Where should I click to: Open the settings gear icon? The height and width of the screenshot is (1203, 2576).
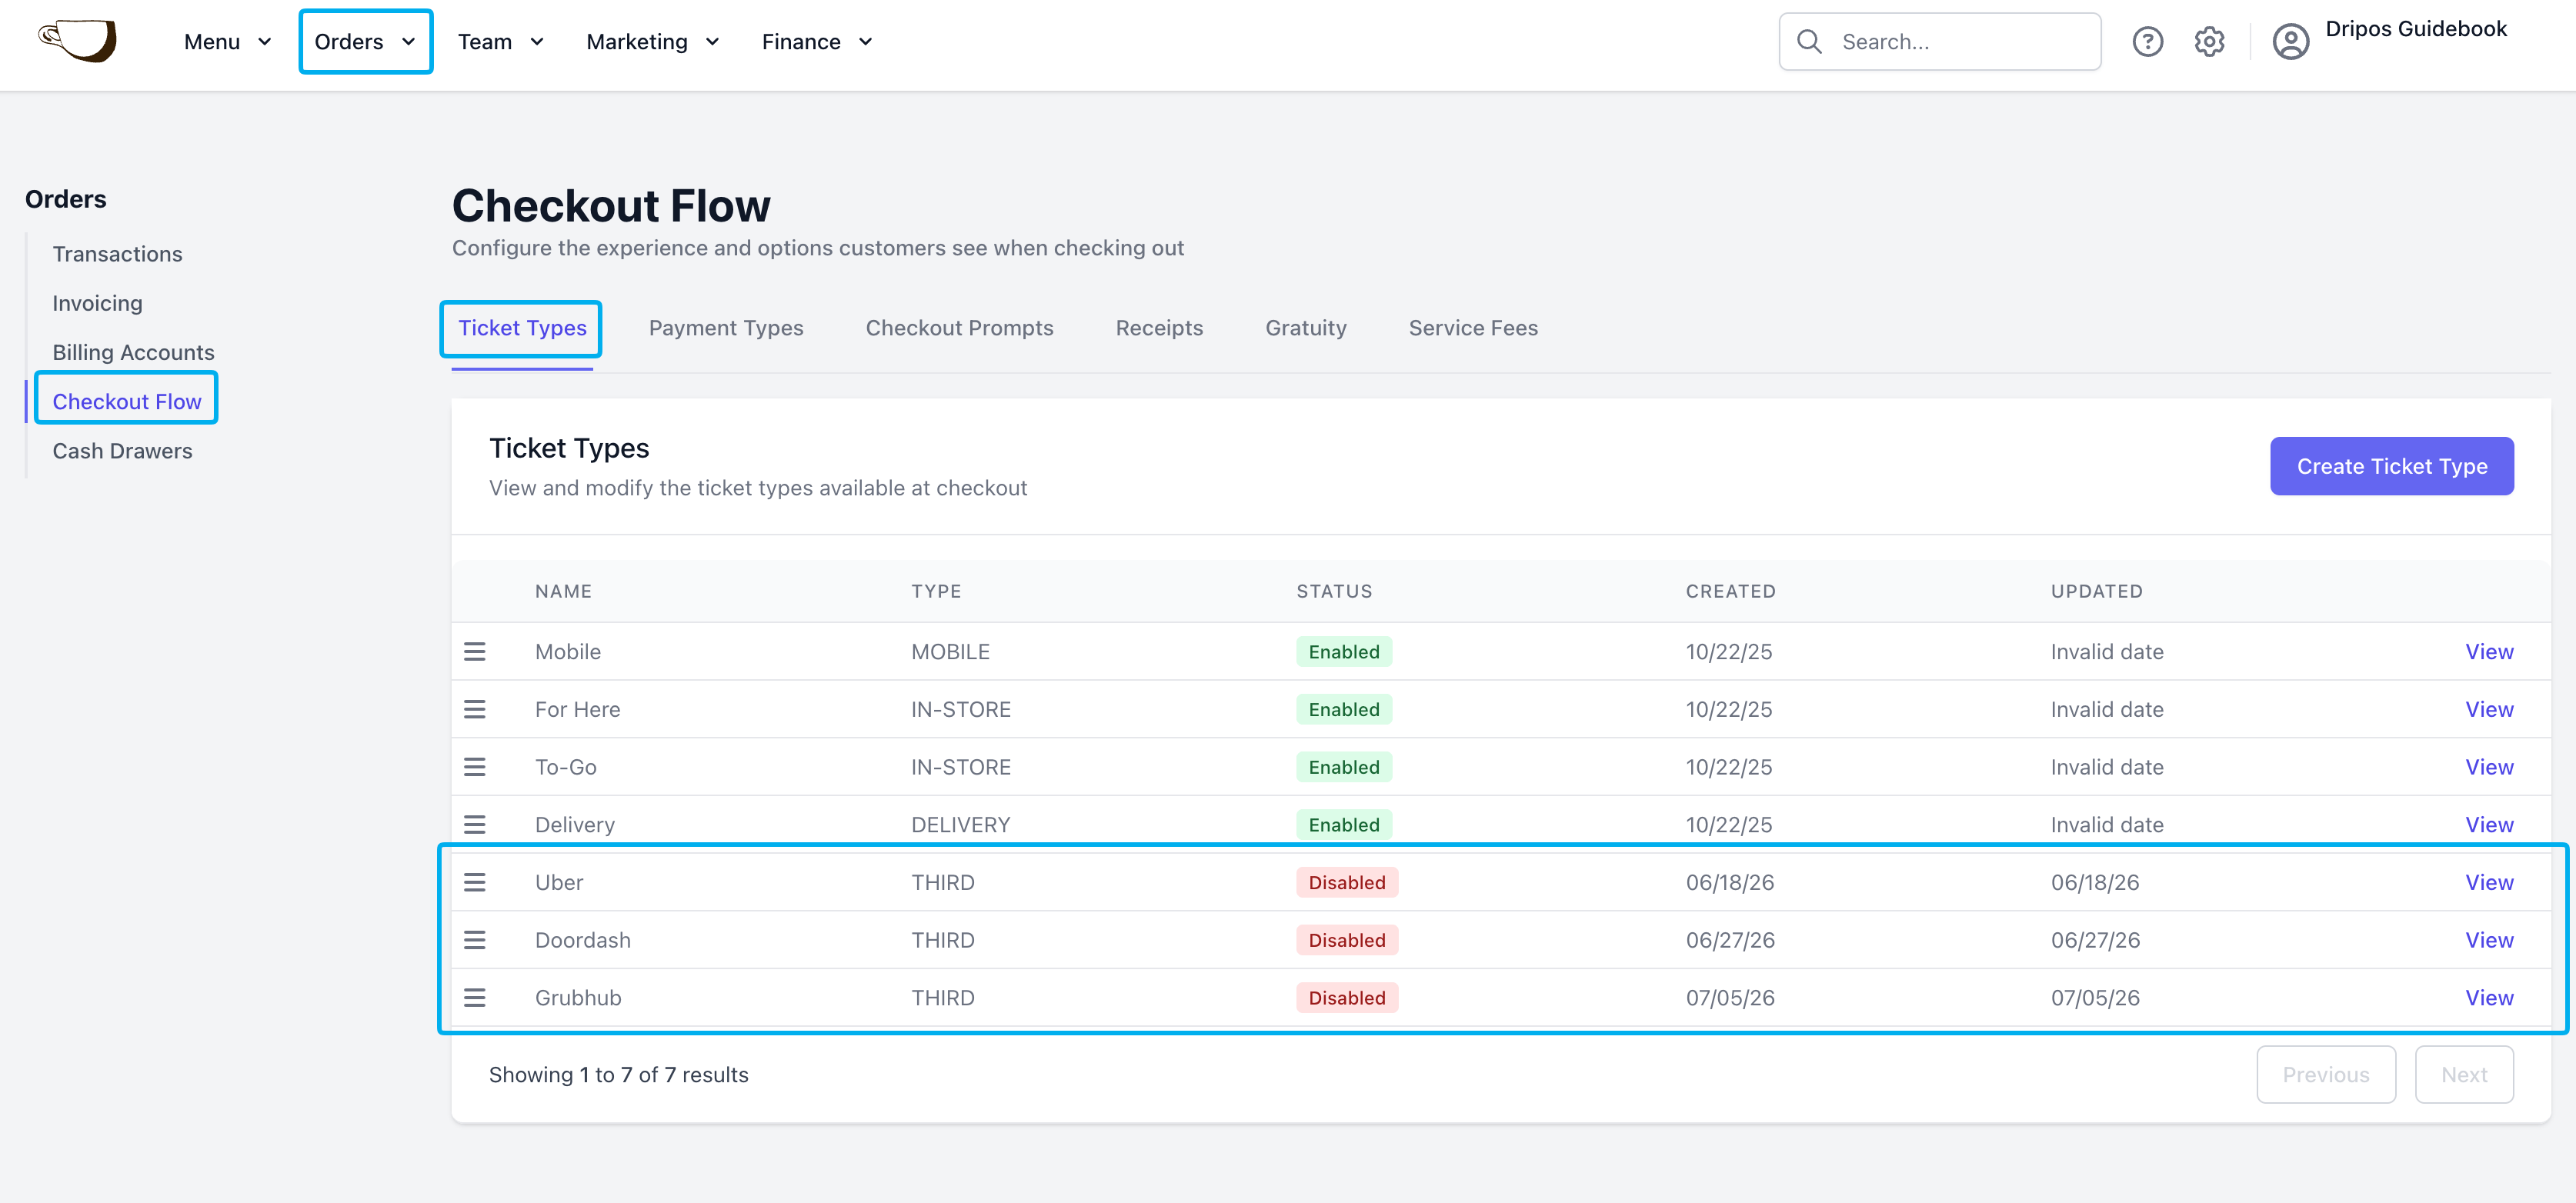tap(2209, 42)
